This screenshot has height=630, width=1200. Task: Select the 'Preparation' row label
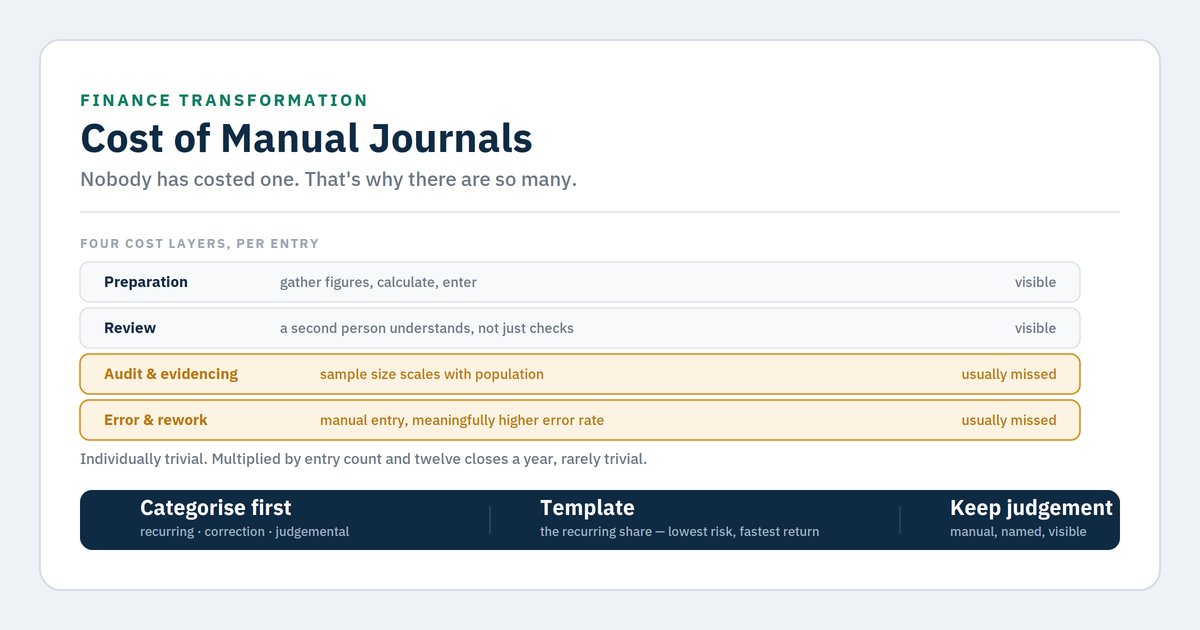(x=146, y=282)
